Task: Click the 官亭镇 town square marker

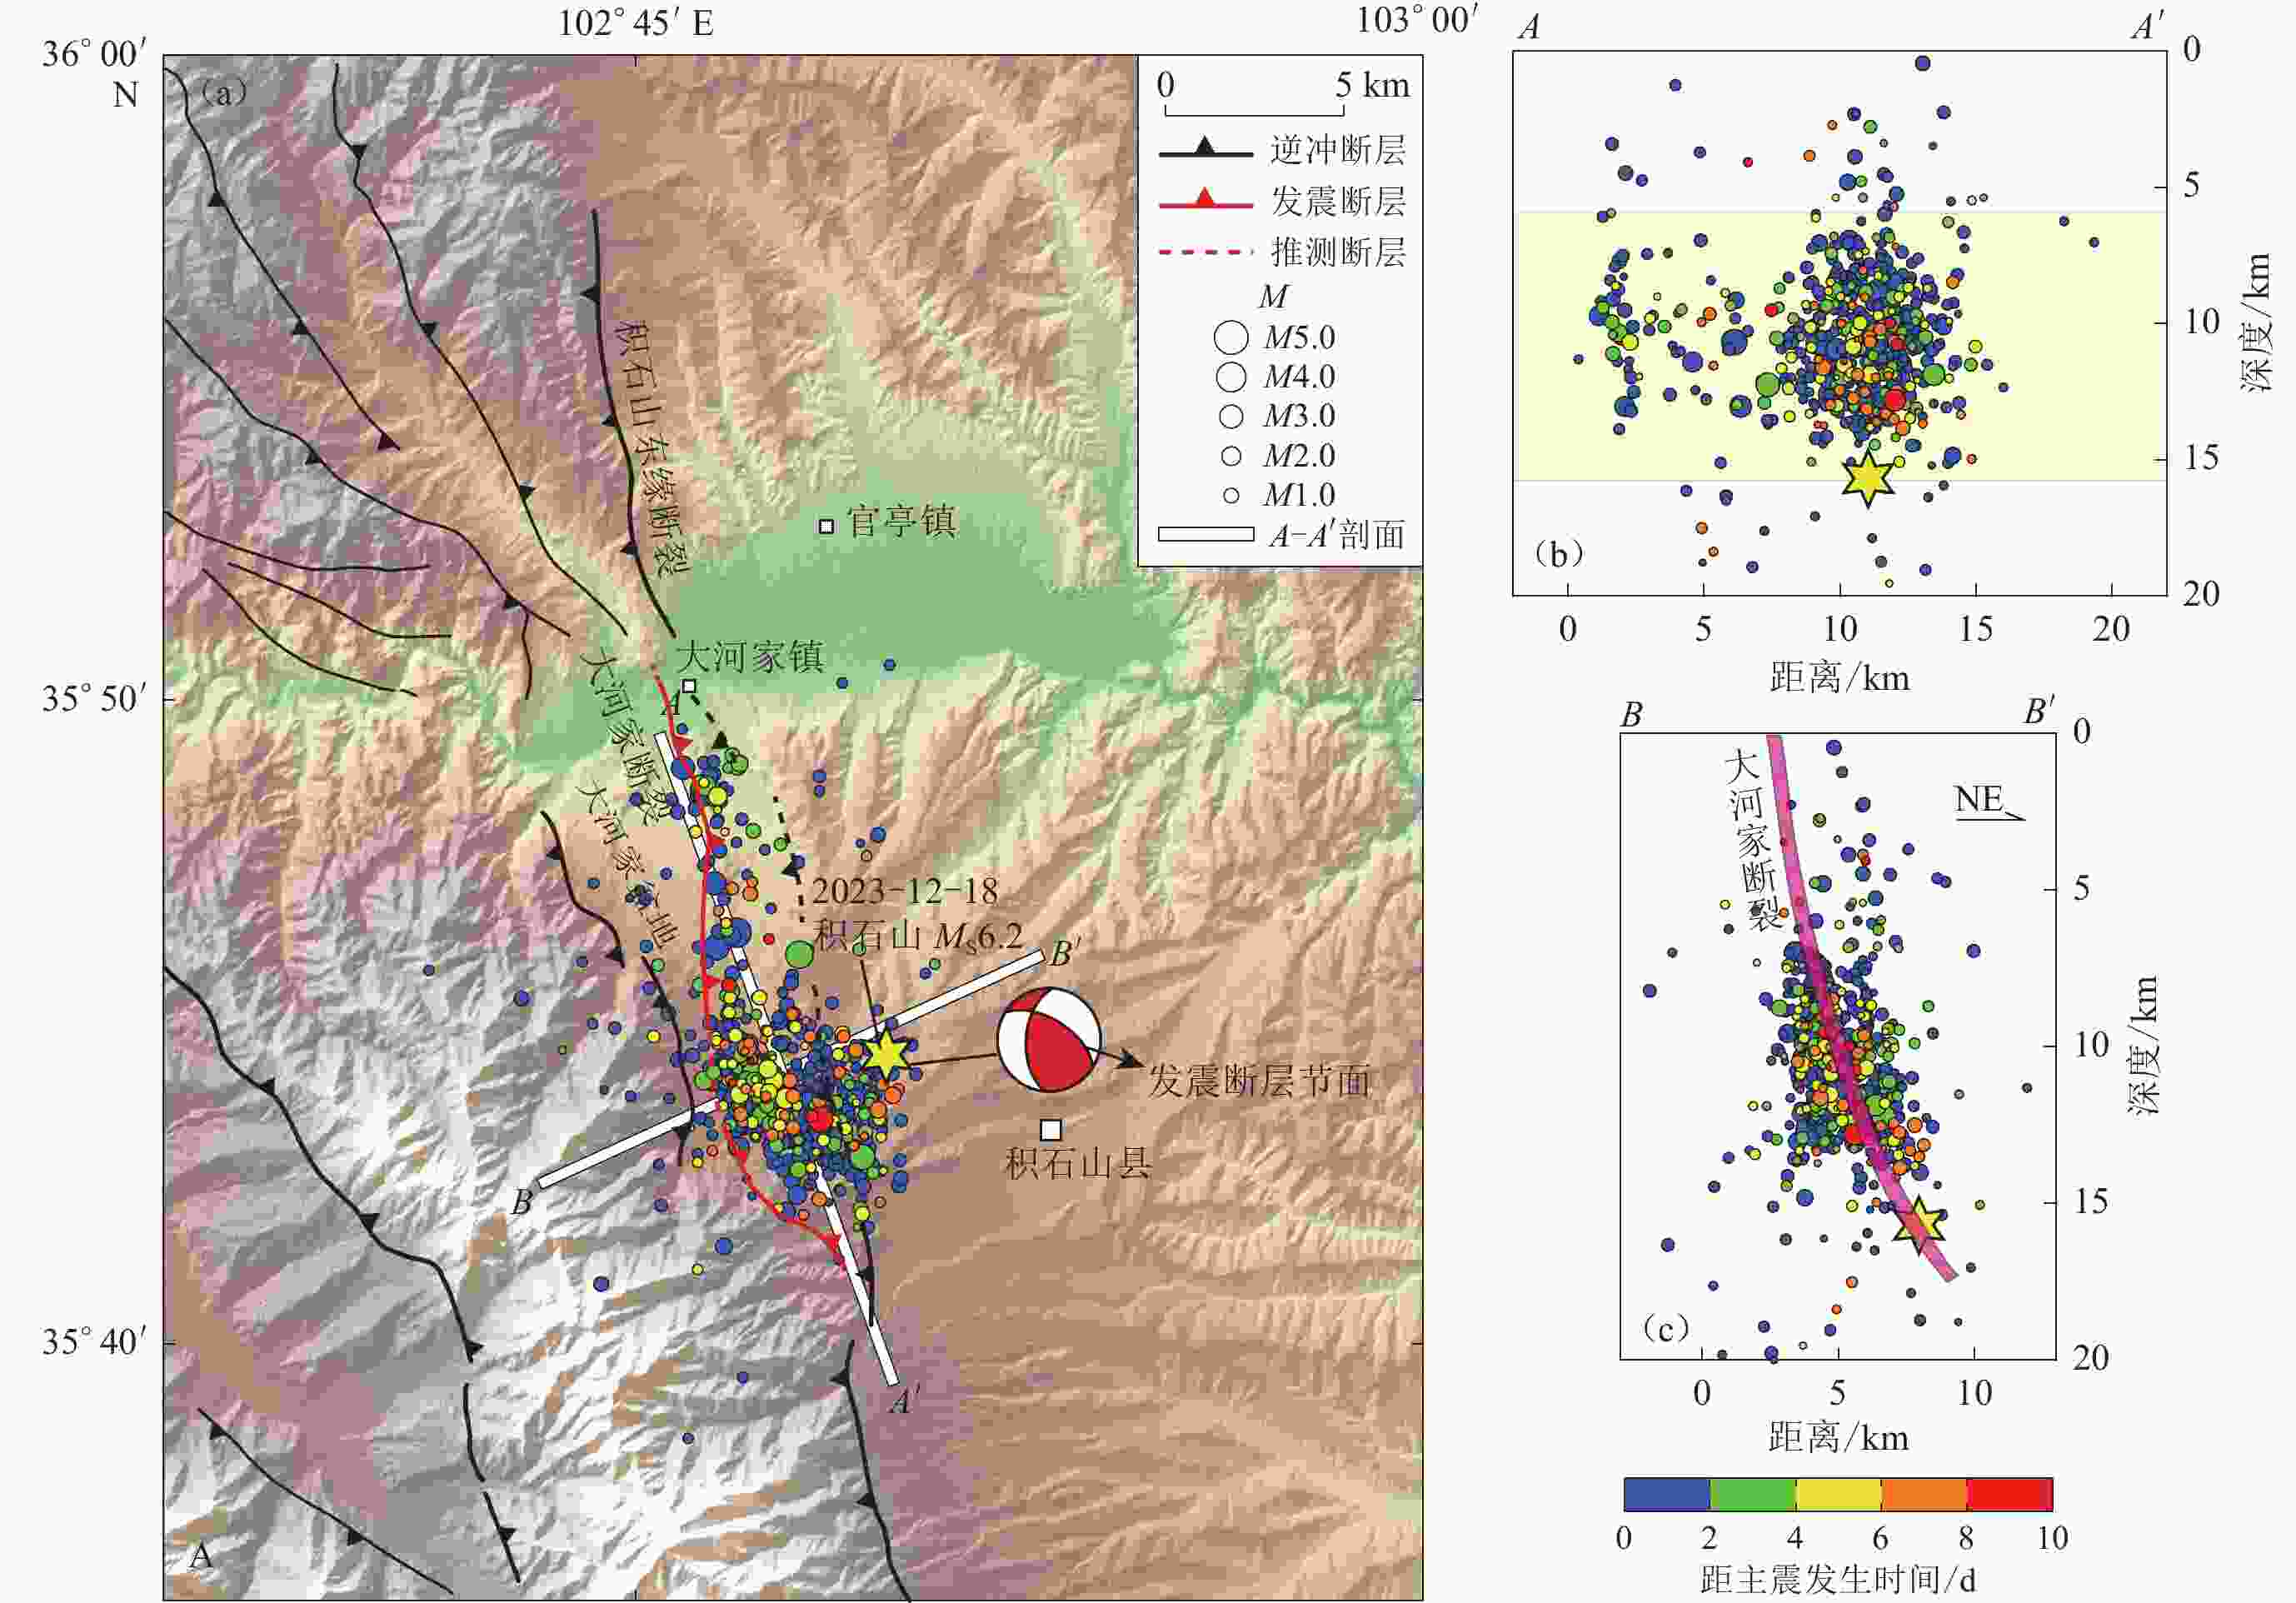Action: 826,526
